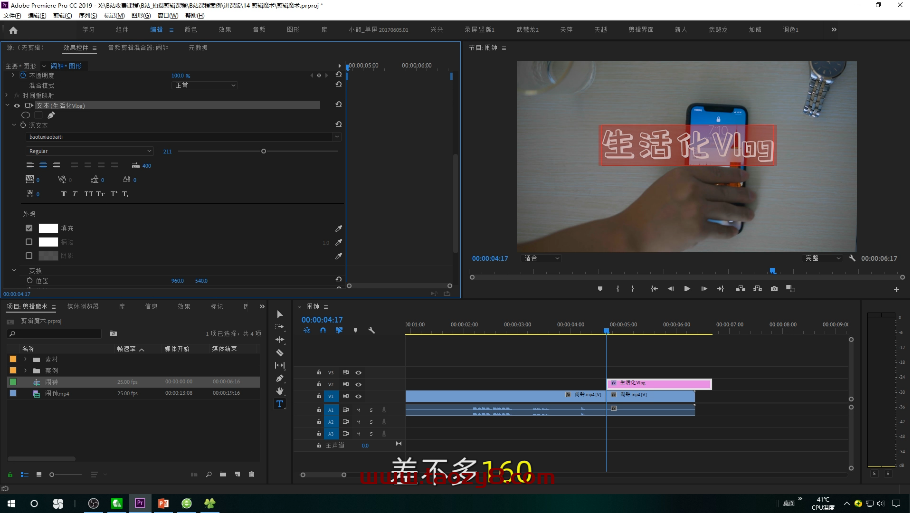Viewport: 910px width, 514px height.
Task: Mute the A1 audio track
Action: coord(359,410)
